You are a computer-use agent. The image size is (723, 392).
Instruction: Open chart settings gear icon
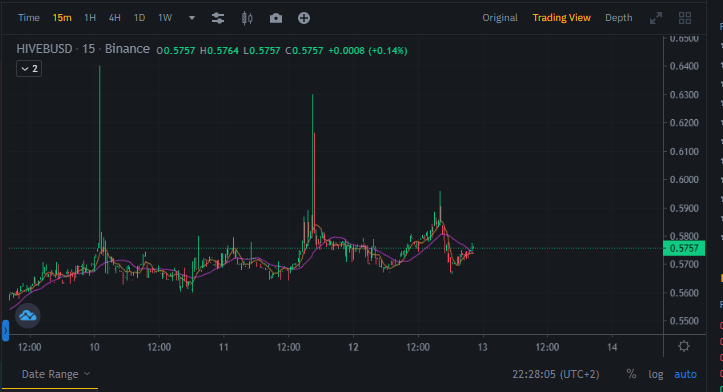click(x=684, y=346)
